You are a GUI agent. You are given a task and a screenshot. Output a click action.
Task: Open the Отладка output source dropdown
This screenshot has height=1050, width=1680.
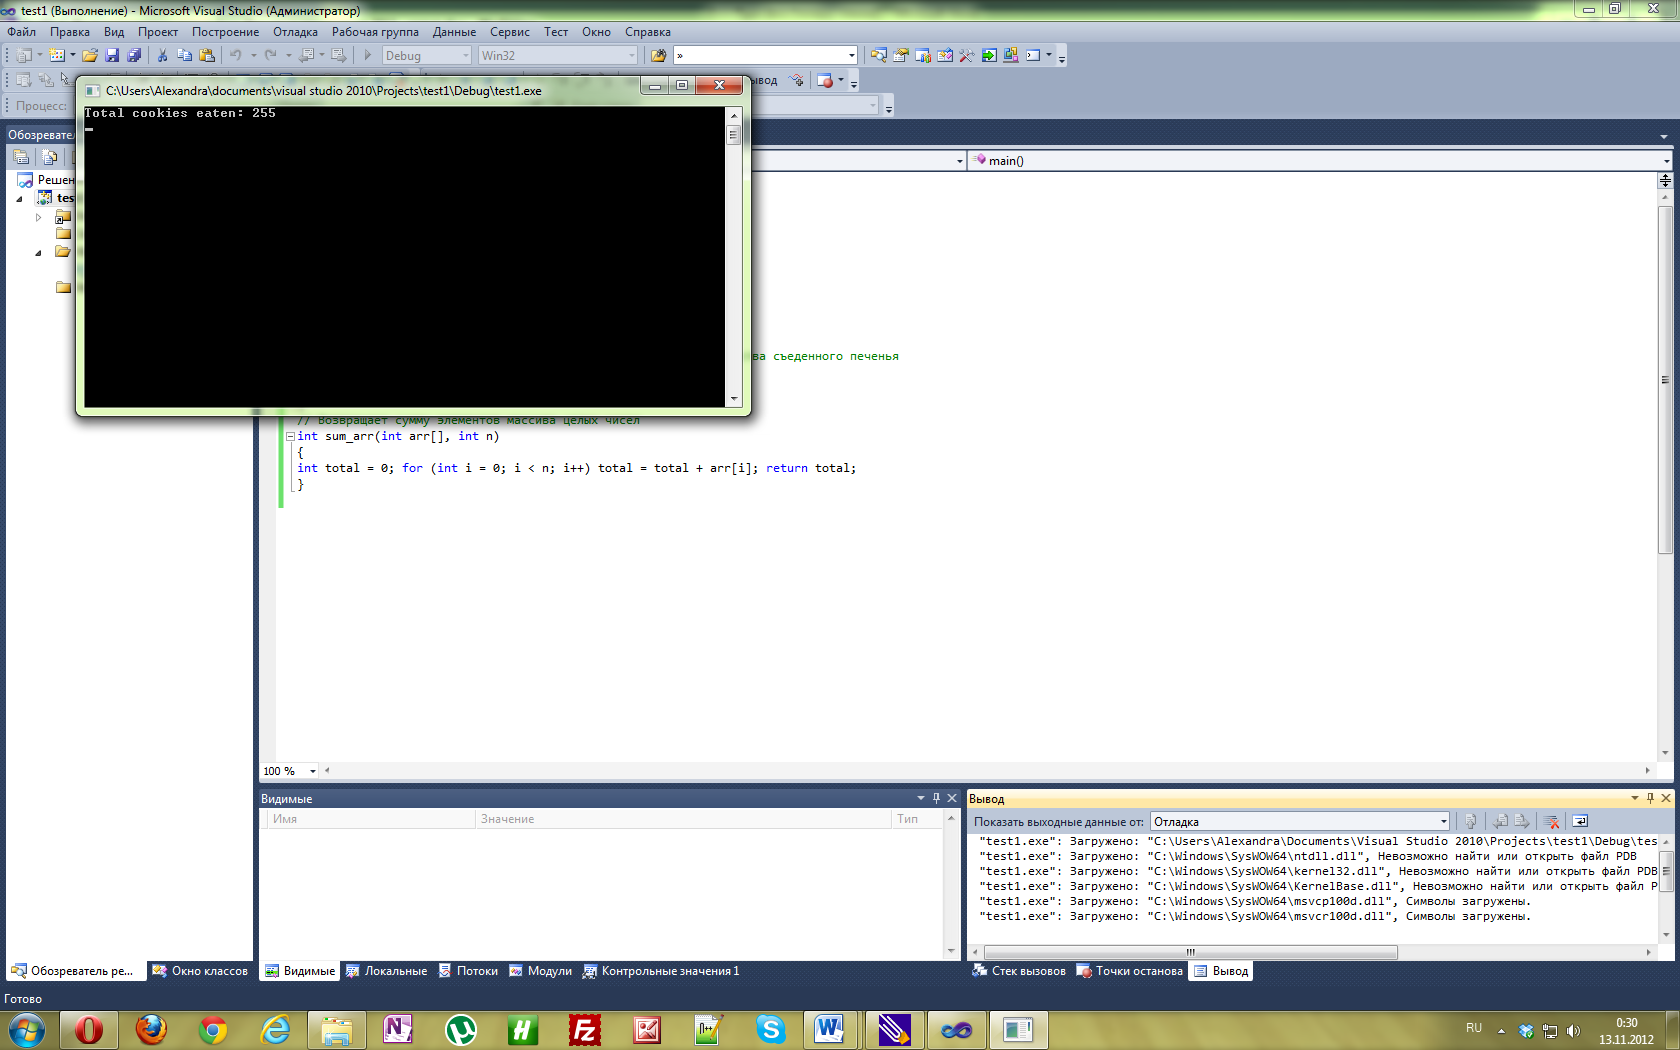pyautogui.click(x=1443, y=822)
